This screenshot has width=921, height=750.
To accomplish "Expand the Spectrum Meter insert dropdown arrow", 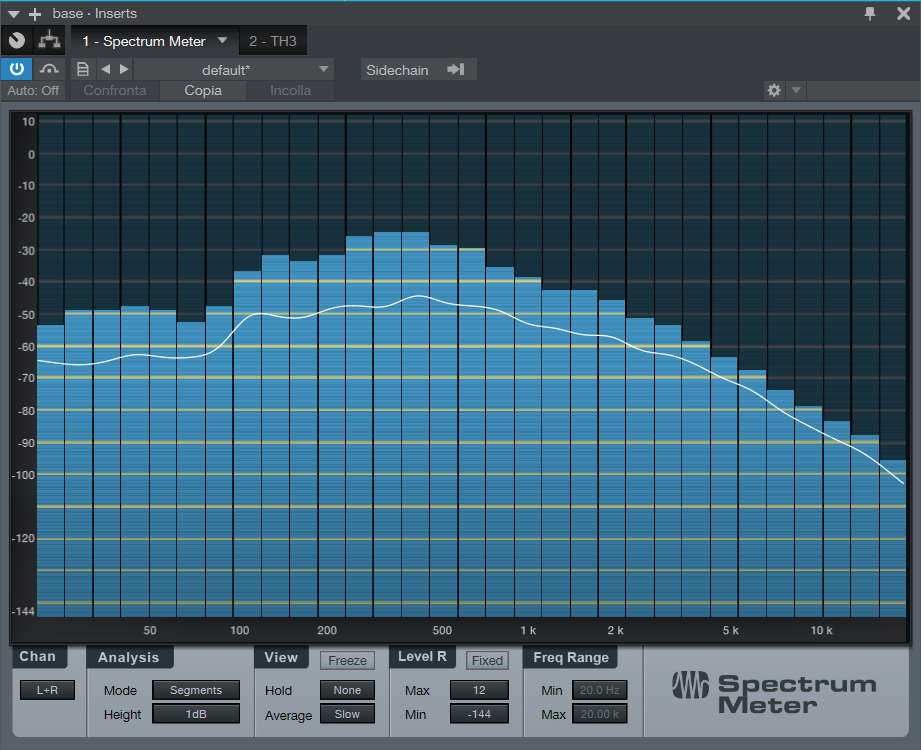I will click(x=223, y=41).
